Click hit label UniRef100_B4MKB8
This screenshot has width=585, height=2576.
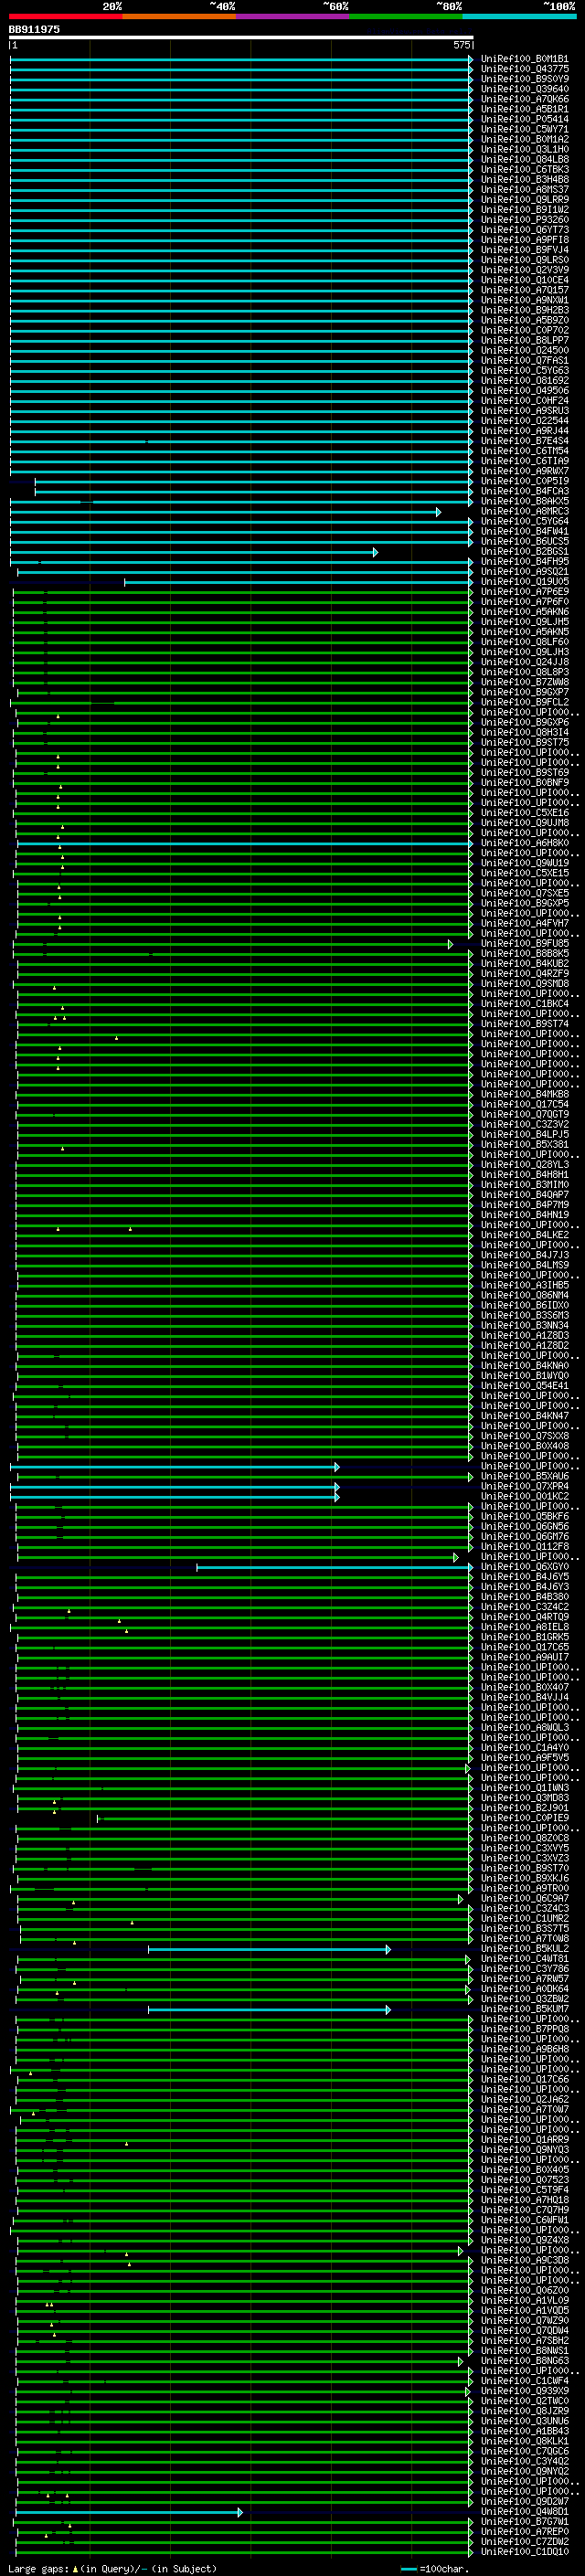(525, 1095)
